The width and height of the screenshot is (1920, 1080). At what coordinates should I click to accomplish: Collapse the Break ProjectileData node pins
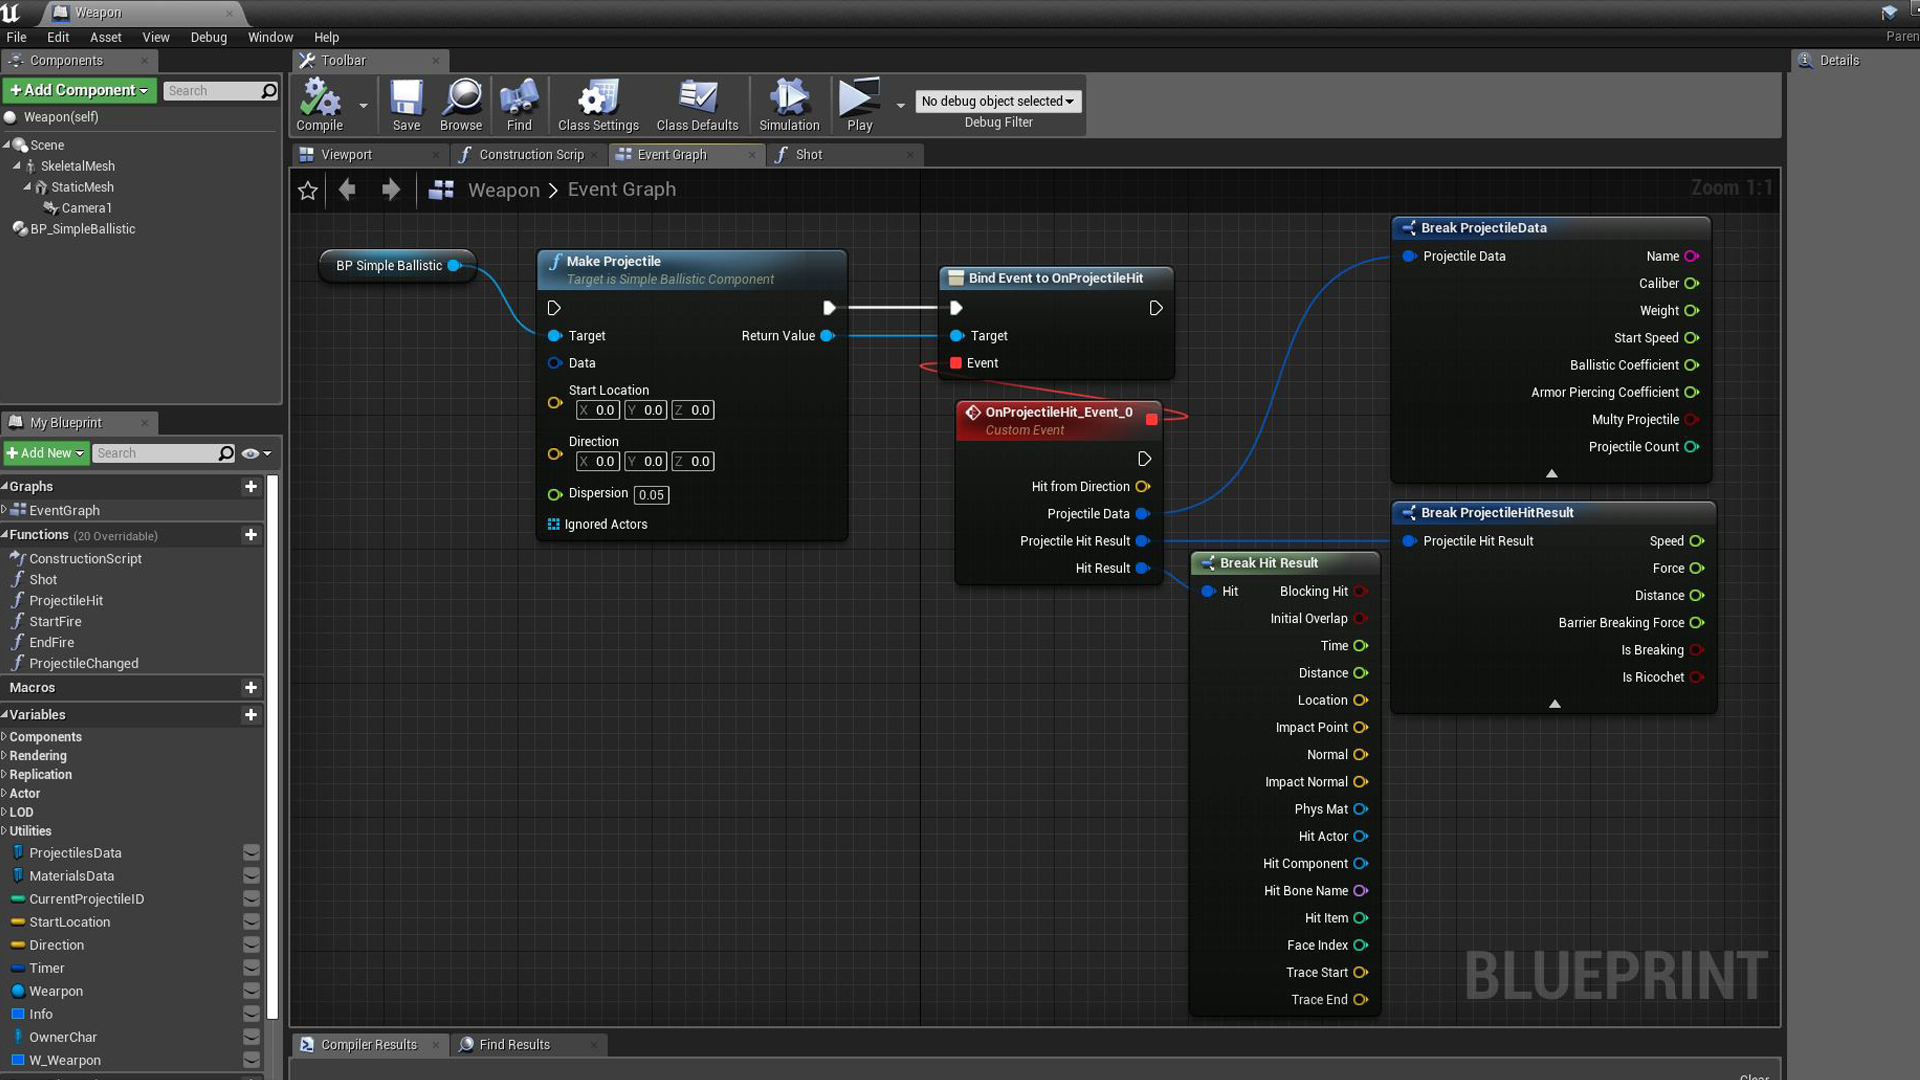pos(1551,473)
